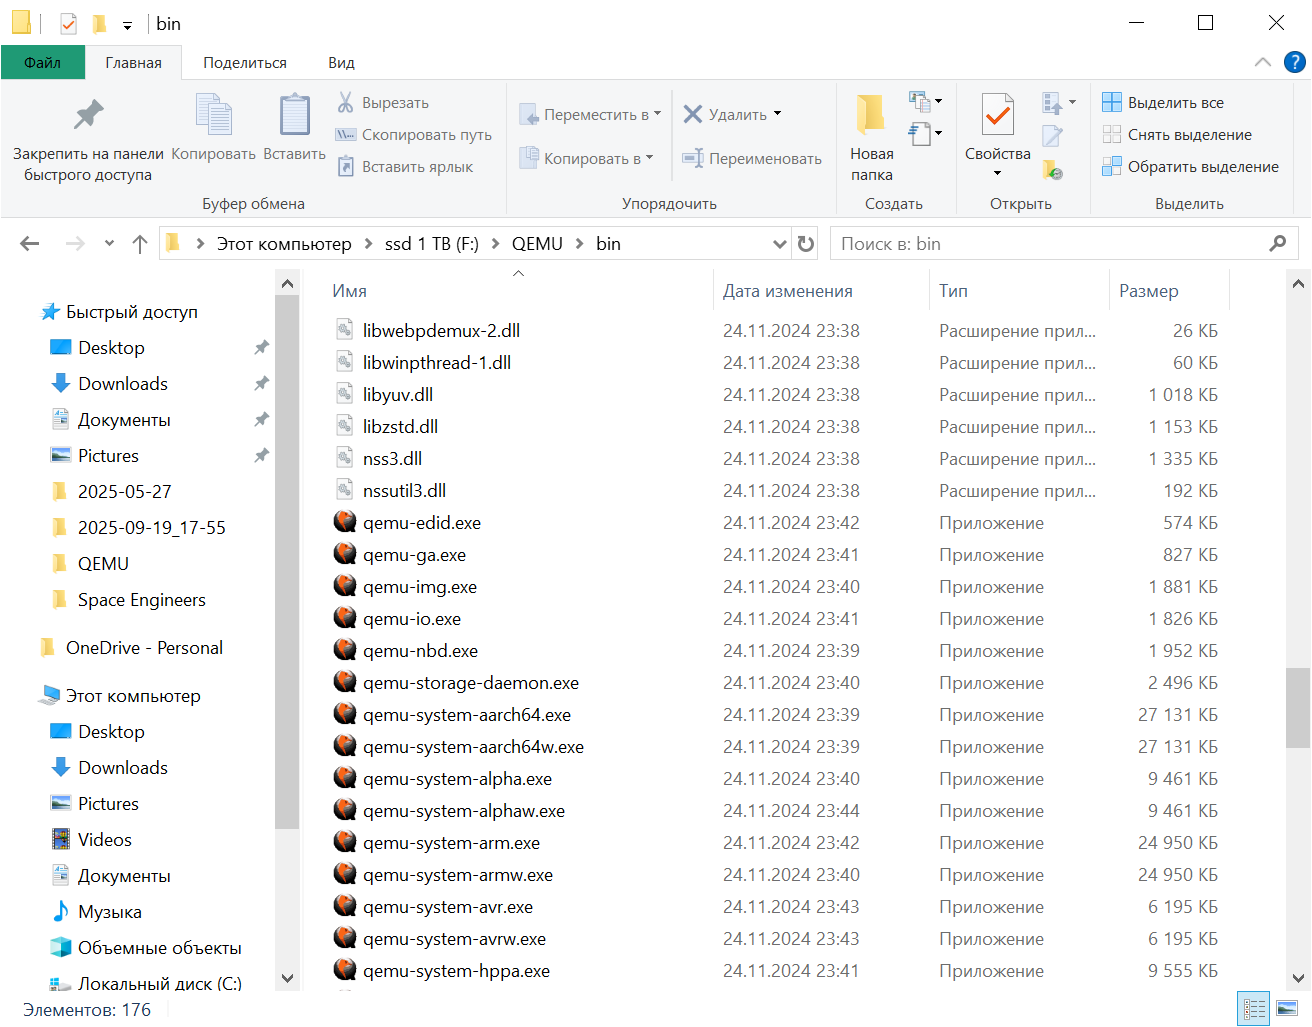Click the New folder icon
This screenshot has height=1027, width=1312.
[x=871, y=114]
